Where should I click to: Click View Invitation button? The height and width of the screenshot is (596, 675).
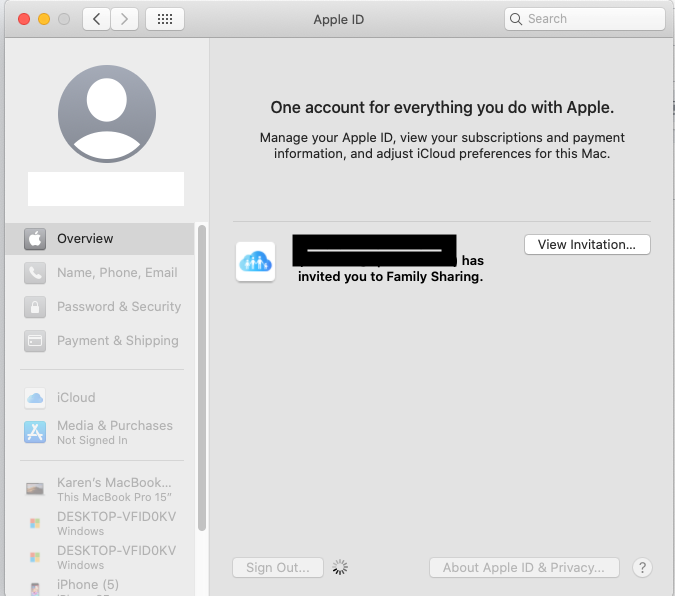click(x=587, y=245)
